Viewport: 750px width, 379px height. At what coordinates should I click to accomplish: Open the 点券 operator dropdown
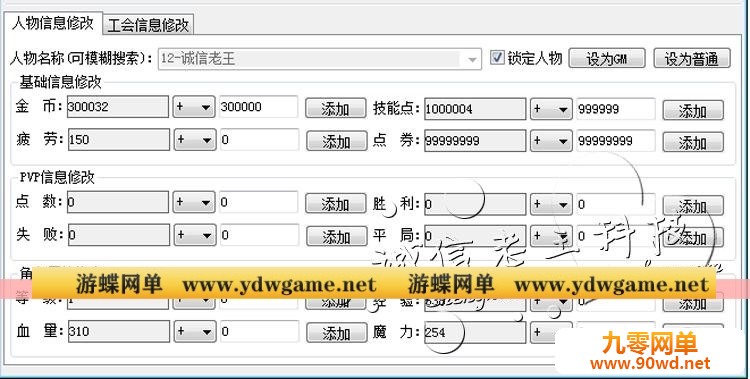551,141
